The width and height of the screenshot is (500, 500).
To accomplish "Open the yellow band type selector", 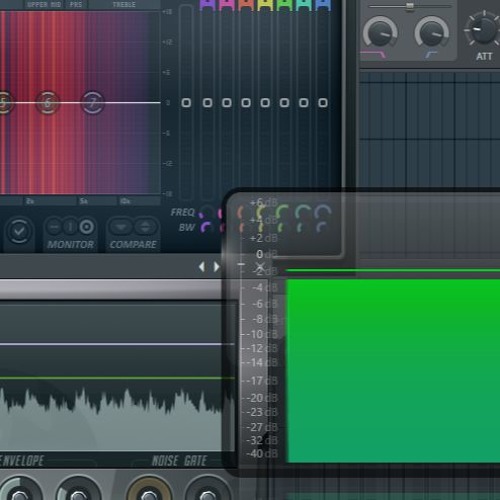I will point(265,5).
